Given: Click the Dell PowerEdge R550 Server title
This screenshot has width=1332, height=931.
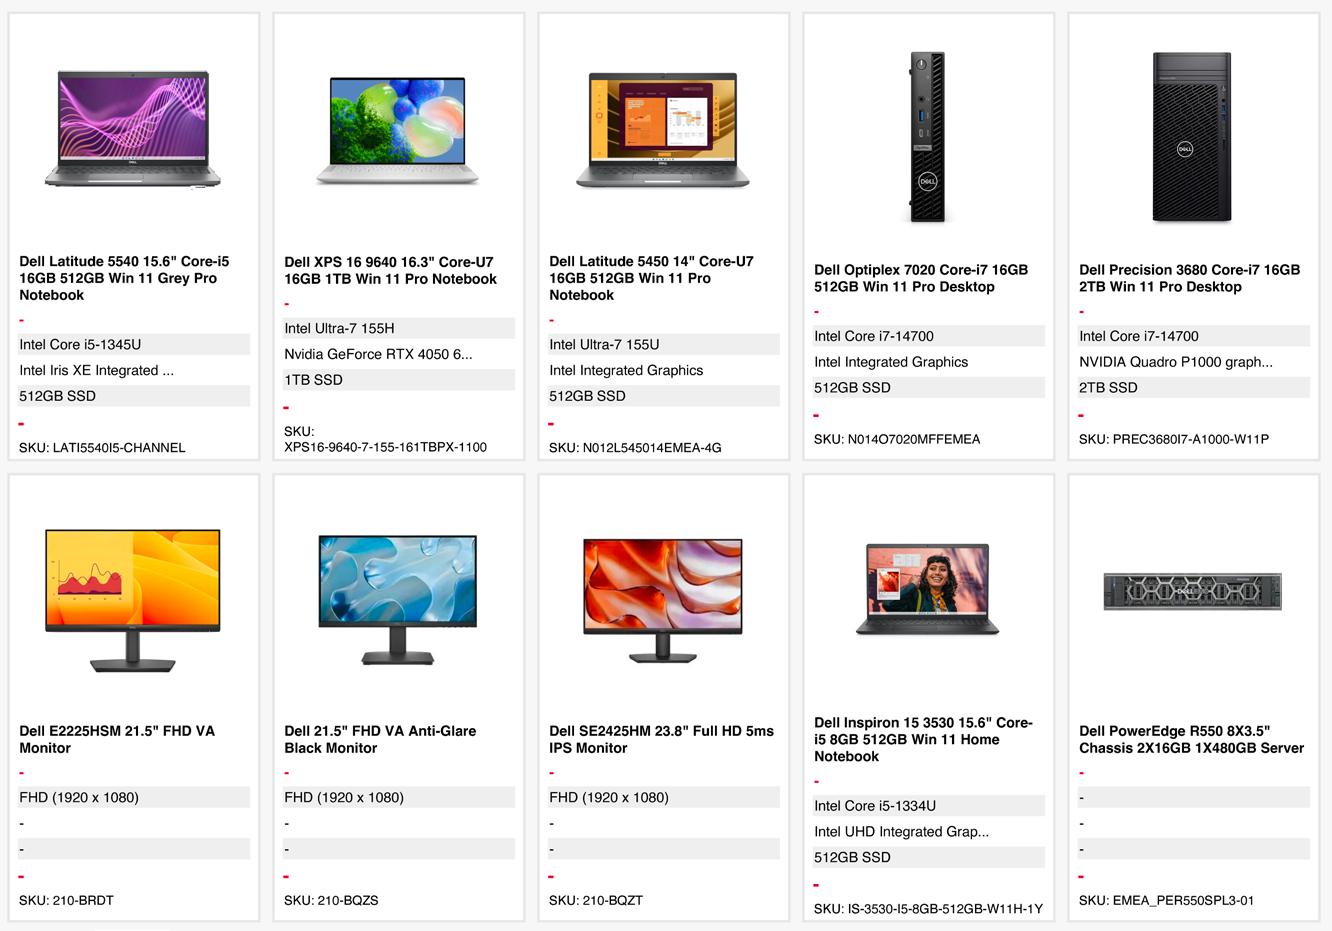Looking at the screenshot, I should click(x=1191, y=739).
